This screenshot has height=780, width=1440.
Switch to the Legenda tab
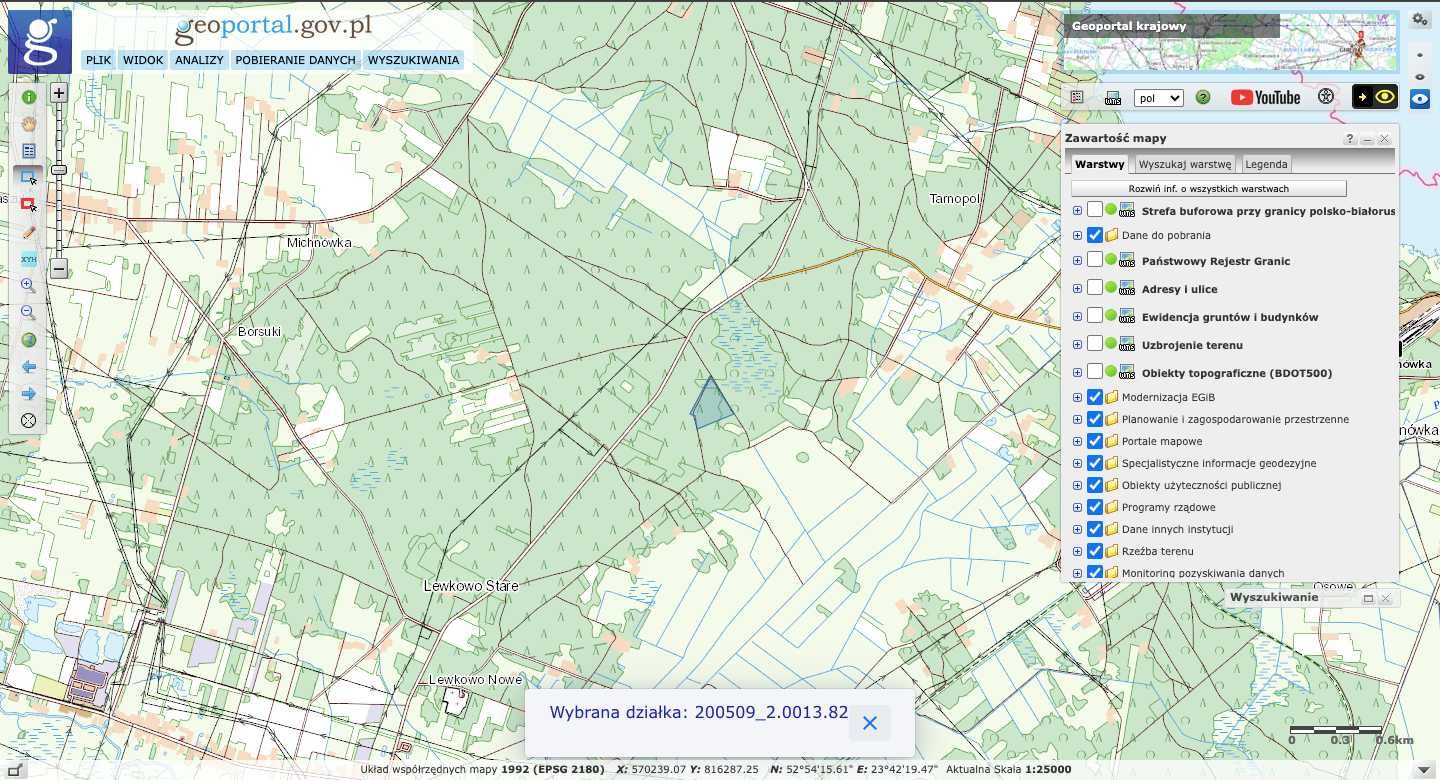coord(1266,164)
